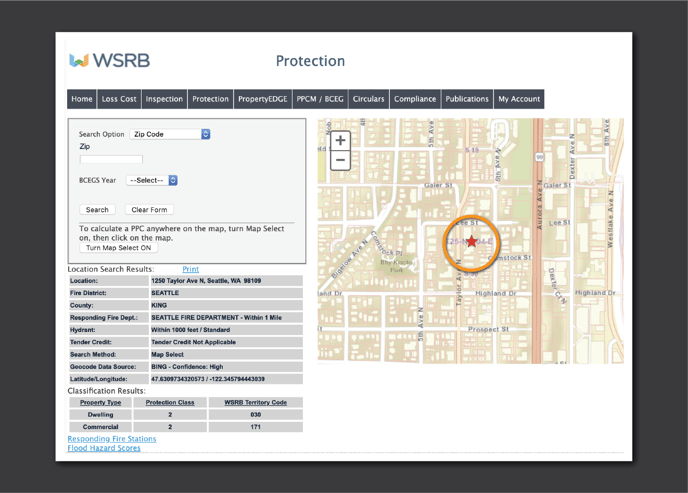Open the Search Option Zip Code dropdown
Image resolution: width=688 pixels, height=493 pixels.
[x=170, y=134]
